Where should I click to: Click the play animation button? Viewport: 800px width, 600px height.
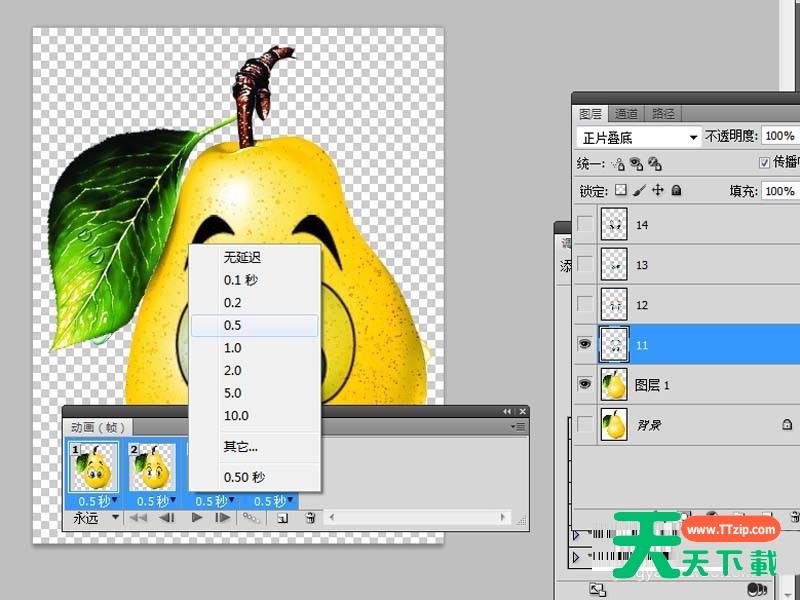pyautogui.click(x=197, y=518)
